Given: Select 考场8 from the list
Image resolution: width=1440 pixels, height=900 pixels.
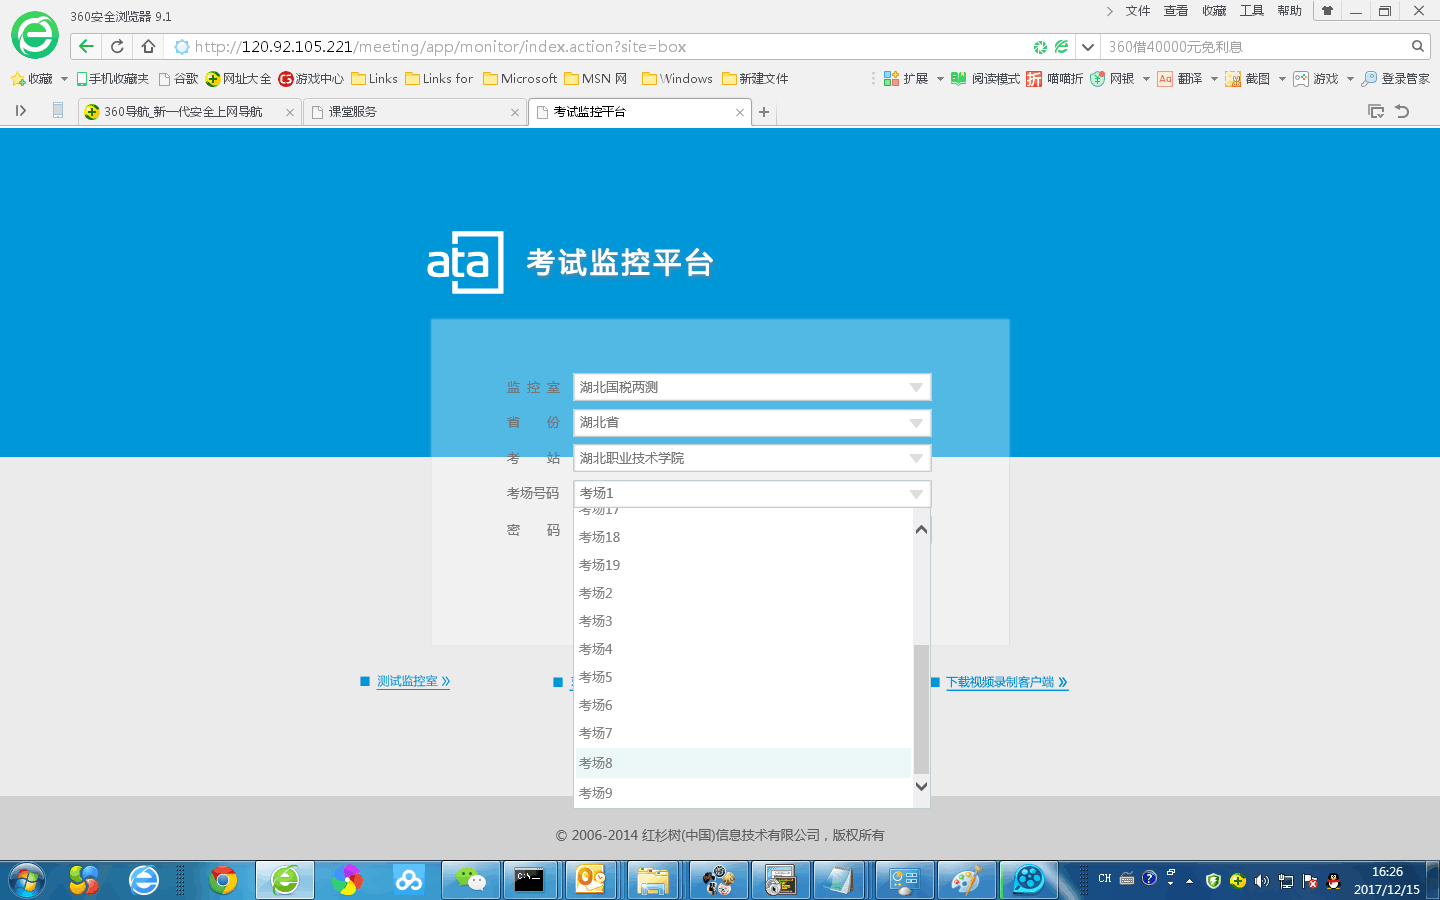Looking at the screenshot, I should pyautogui.click(x=744, y=763).
